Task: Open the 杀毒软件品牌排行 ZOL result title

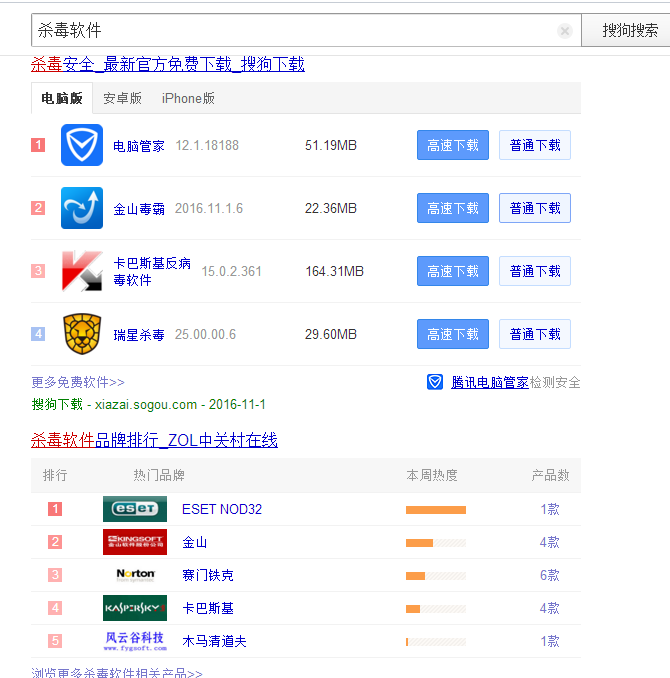Action: pos(154,440)
